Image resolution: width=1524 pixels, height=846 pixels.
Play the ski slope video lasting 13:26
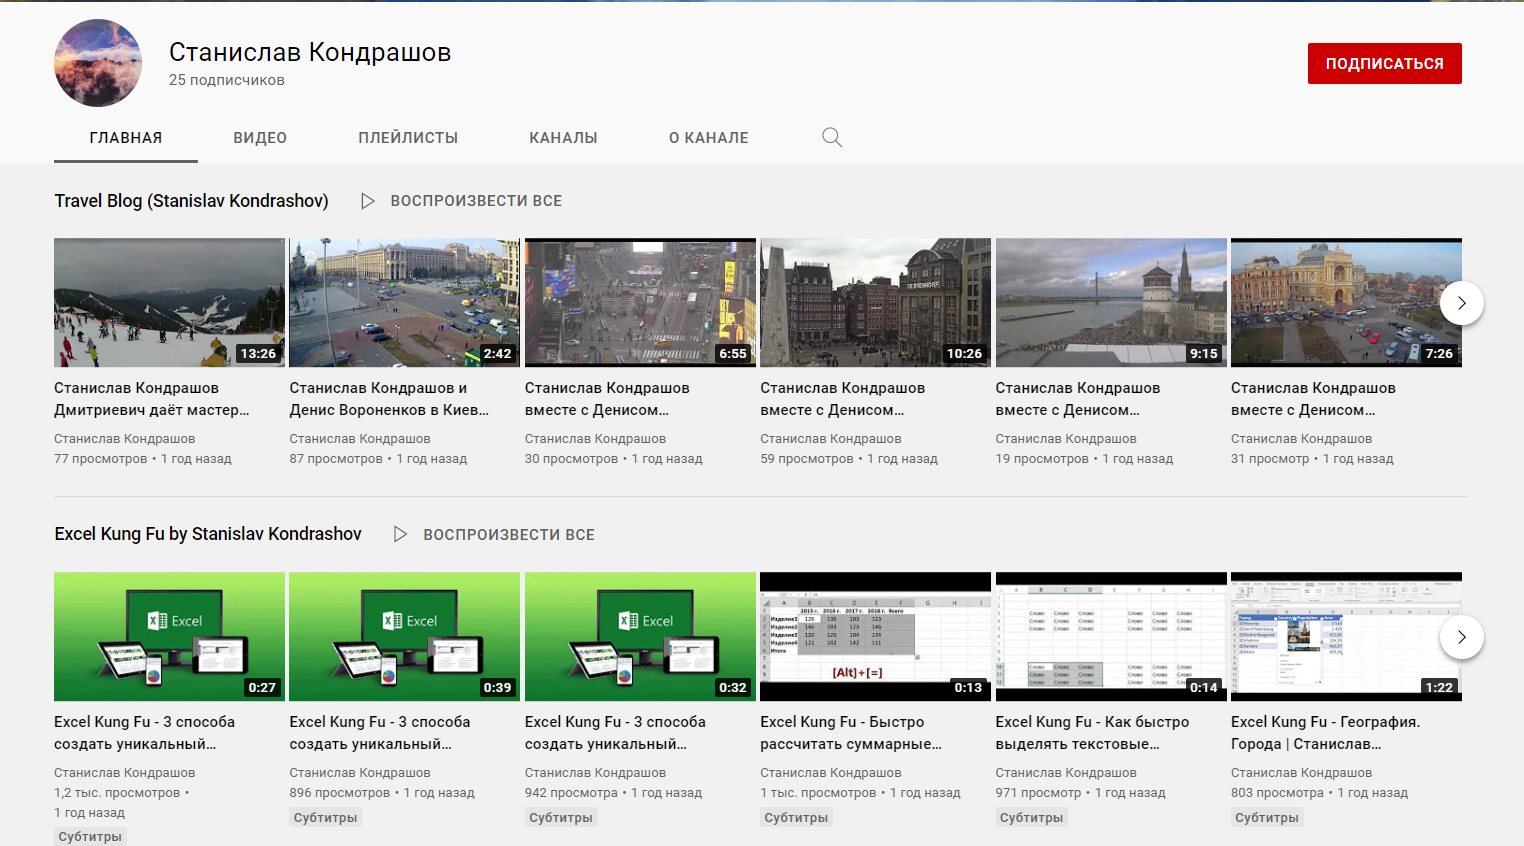click(169, 302)
